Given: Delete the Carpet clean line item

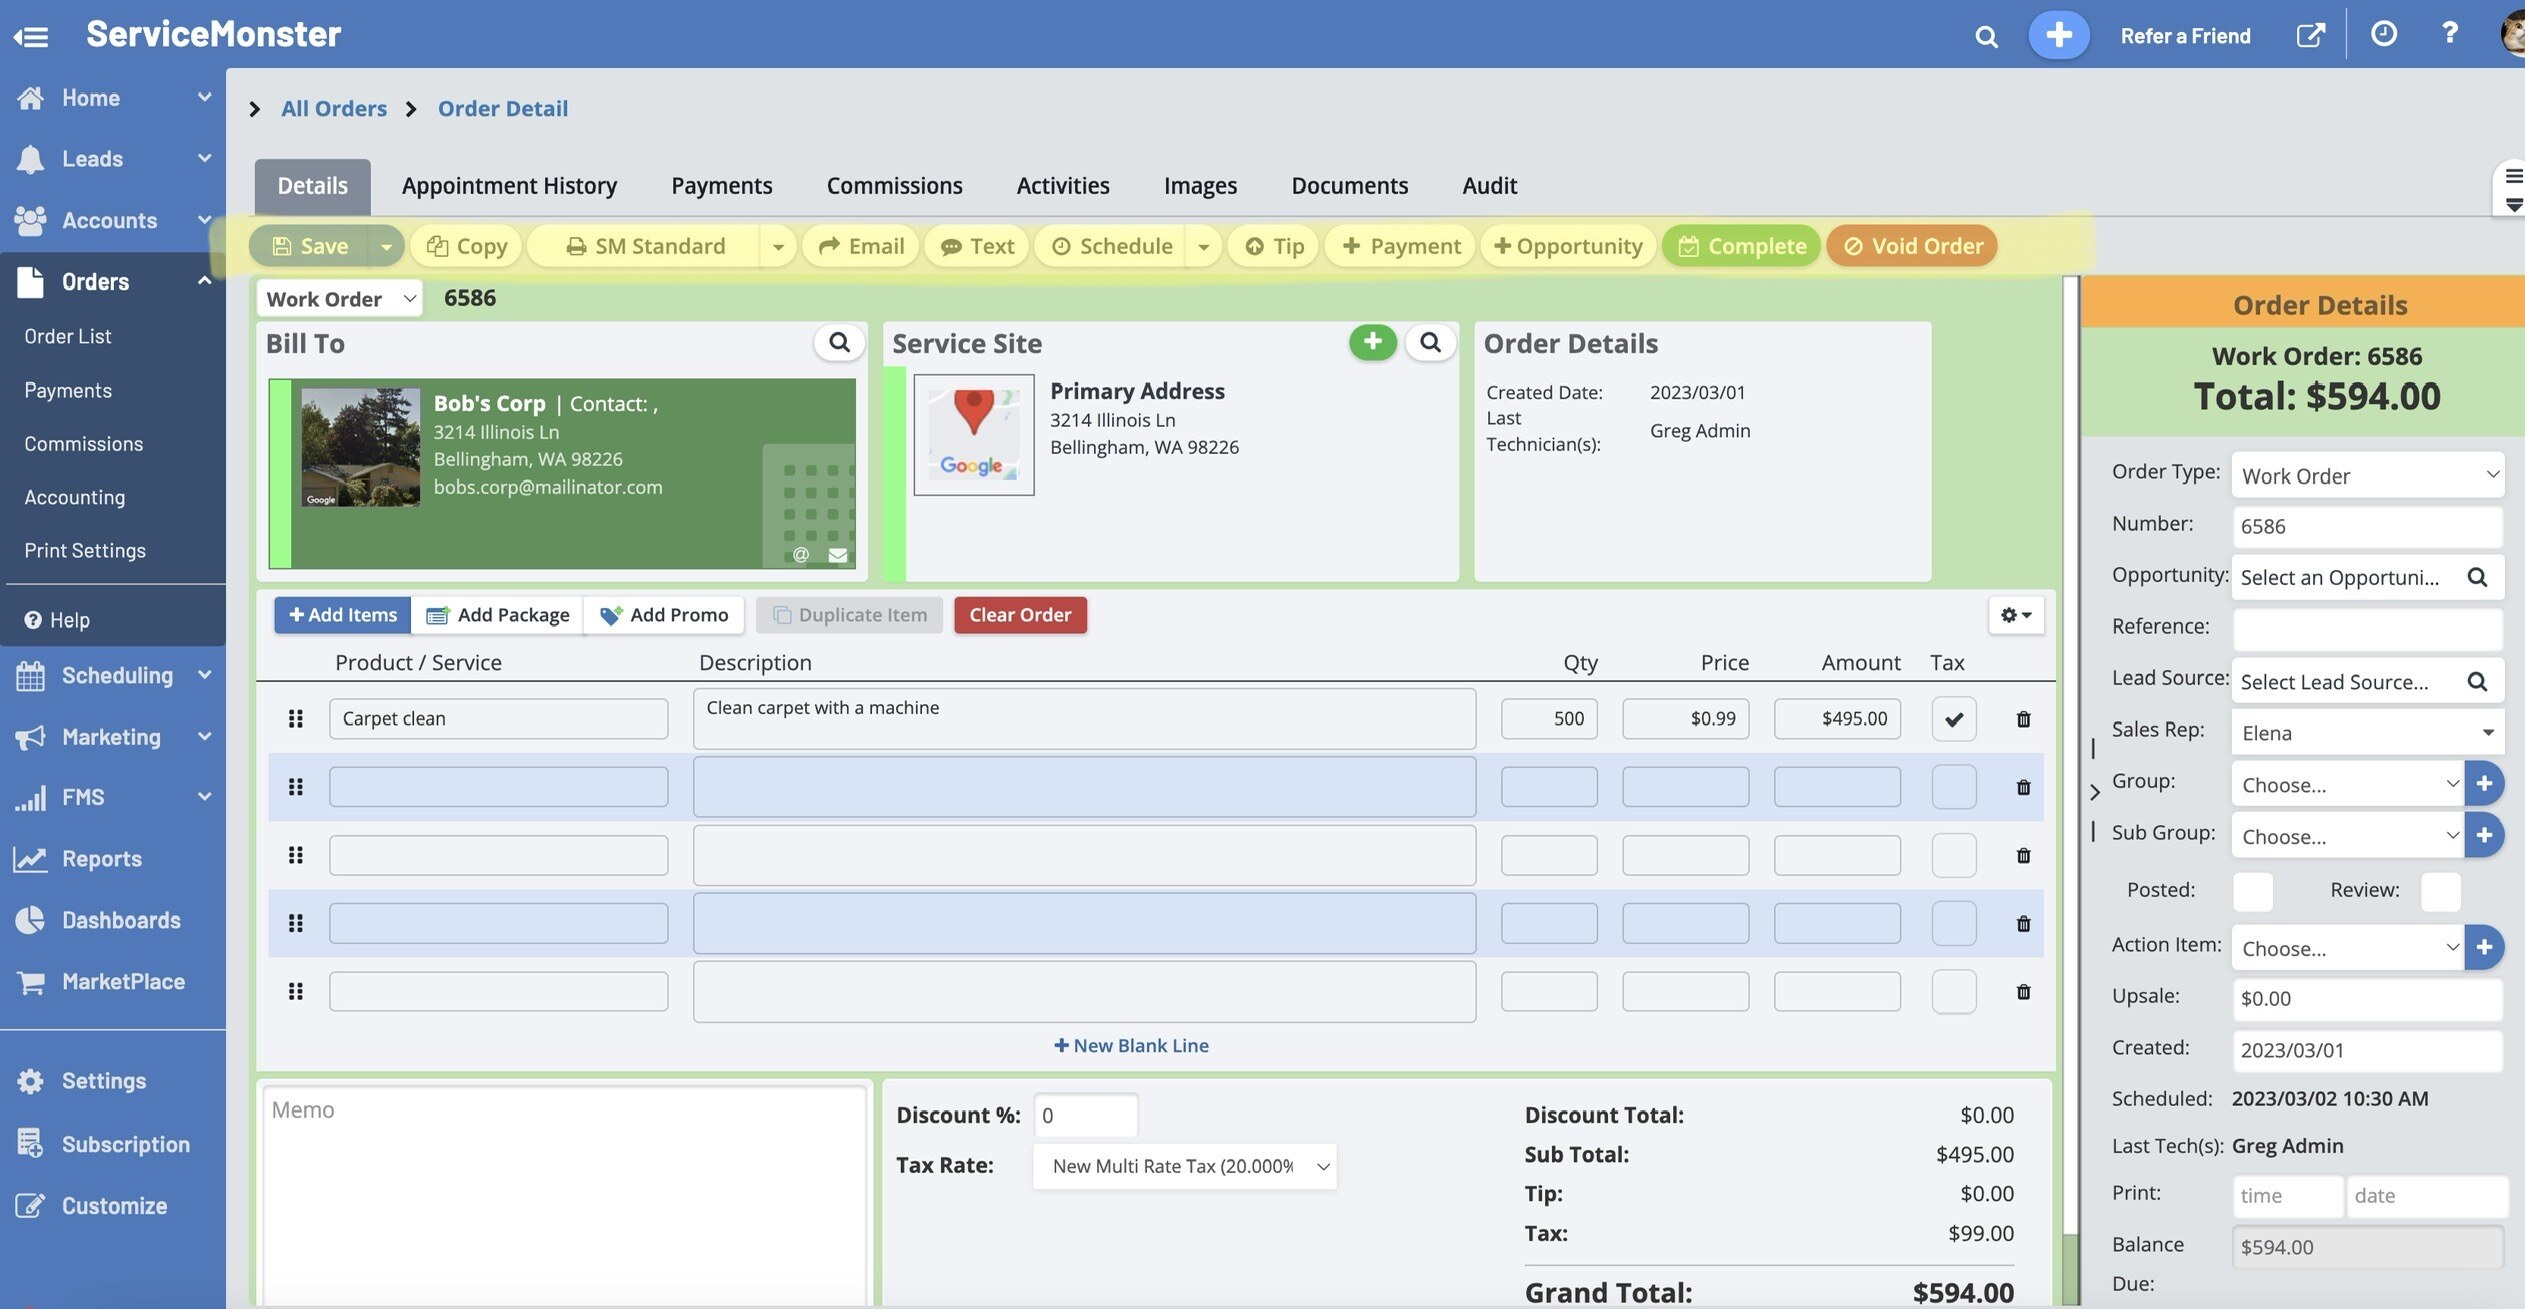Looking at the screenshot, I should 2023,719.
